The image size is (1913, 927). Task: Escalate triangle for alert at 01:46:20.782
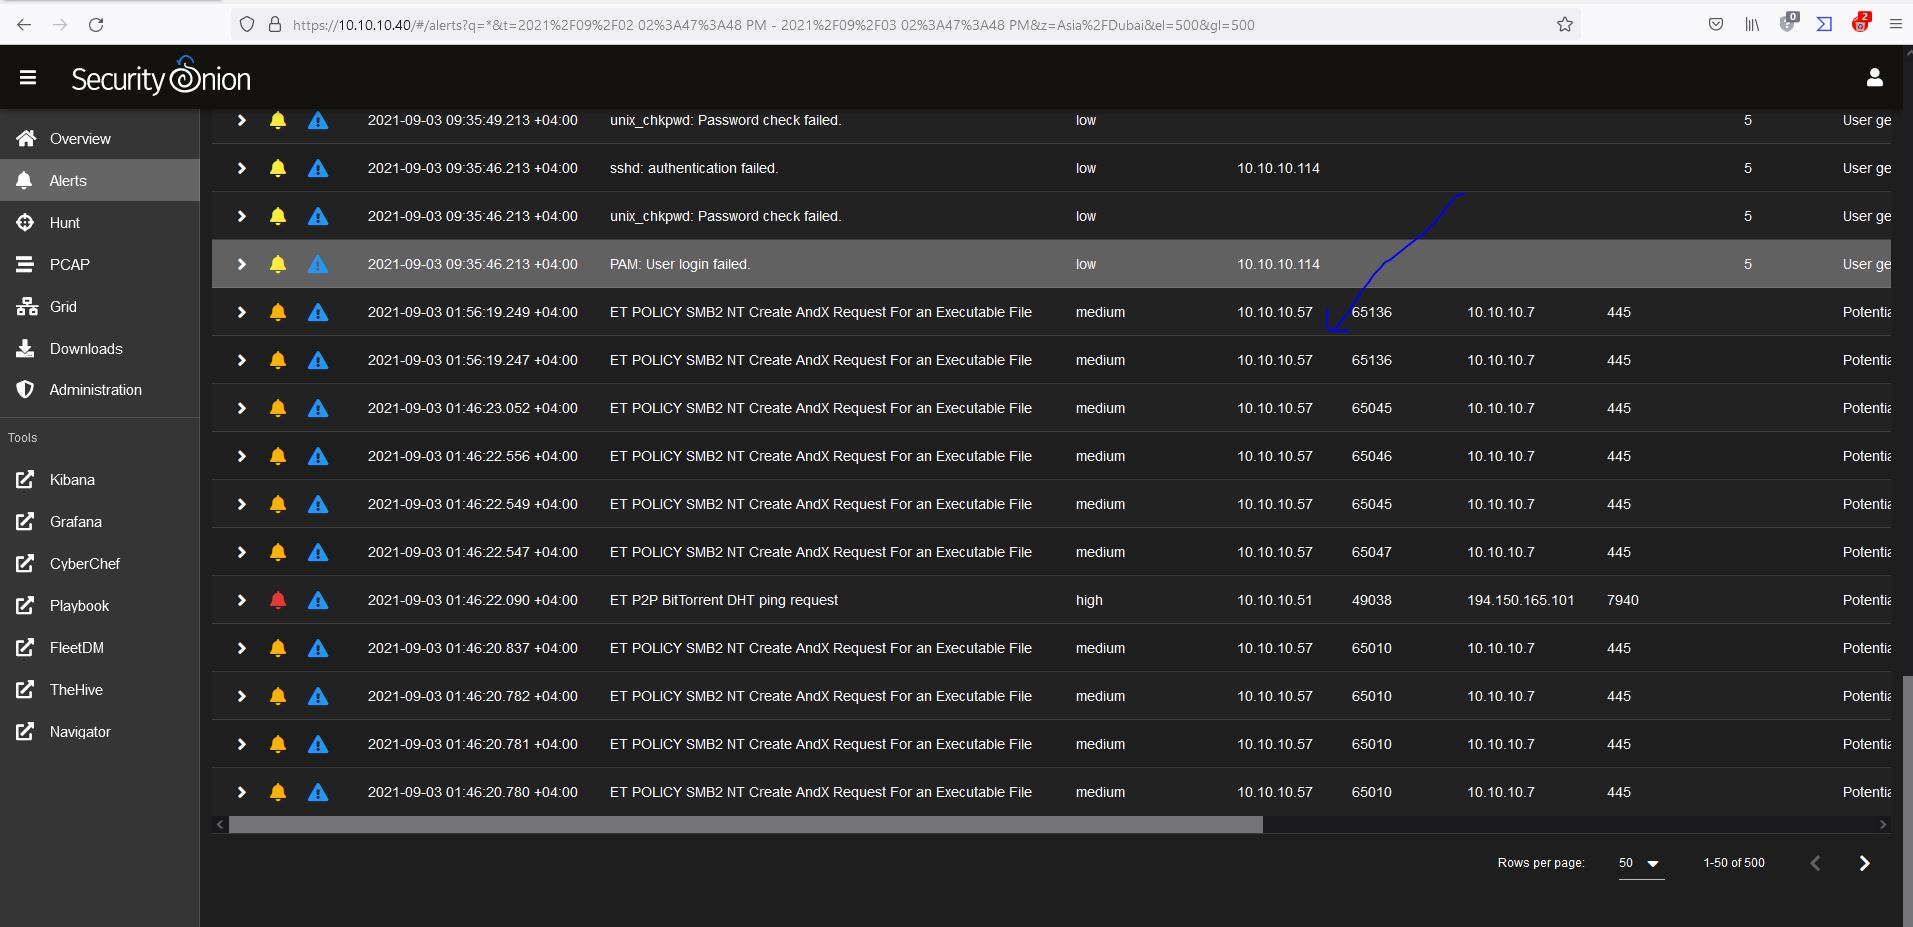tap(318, 696)
